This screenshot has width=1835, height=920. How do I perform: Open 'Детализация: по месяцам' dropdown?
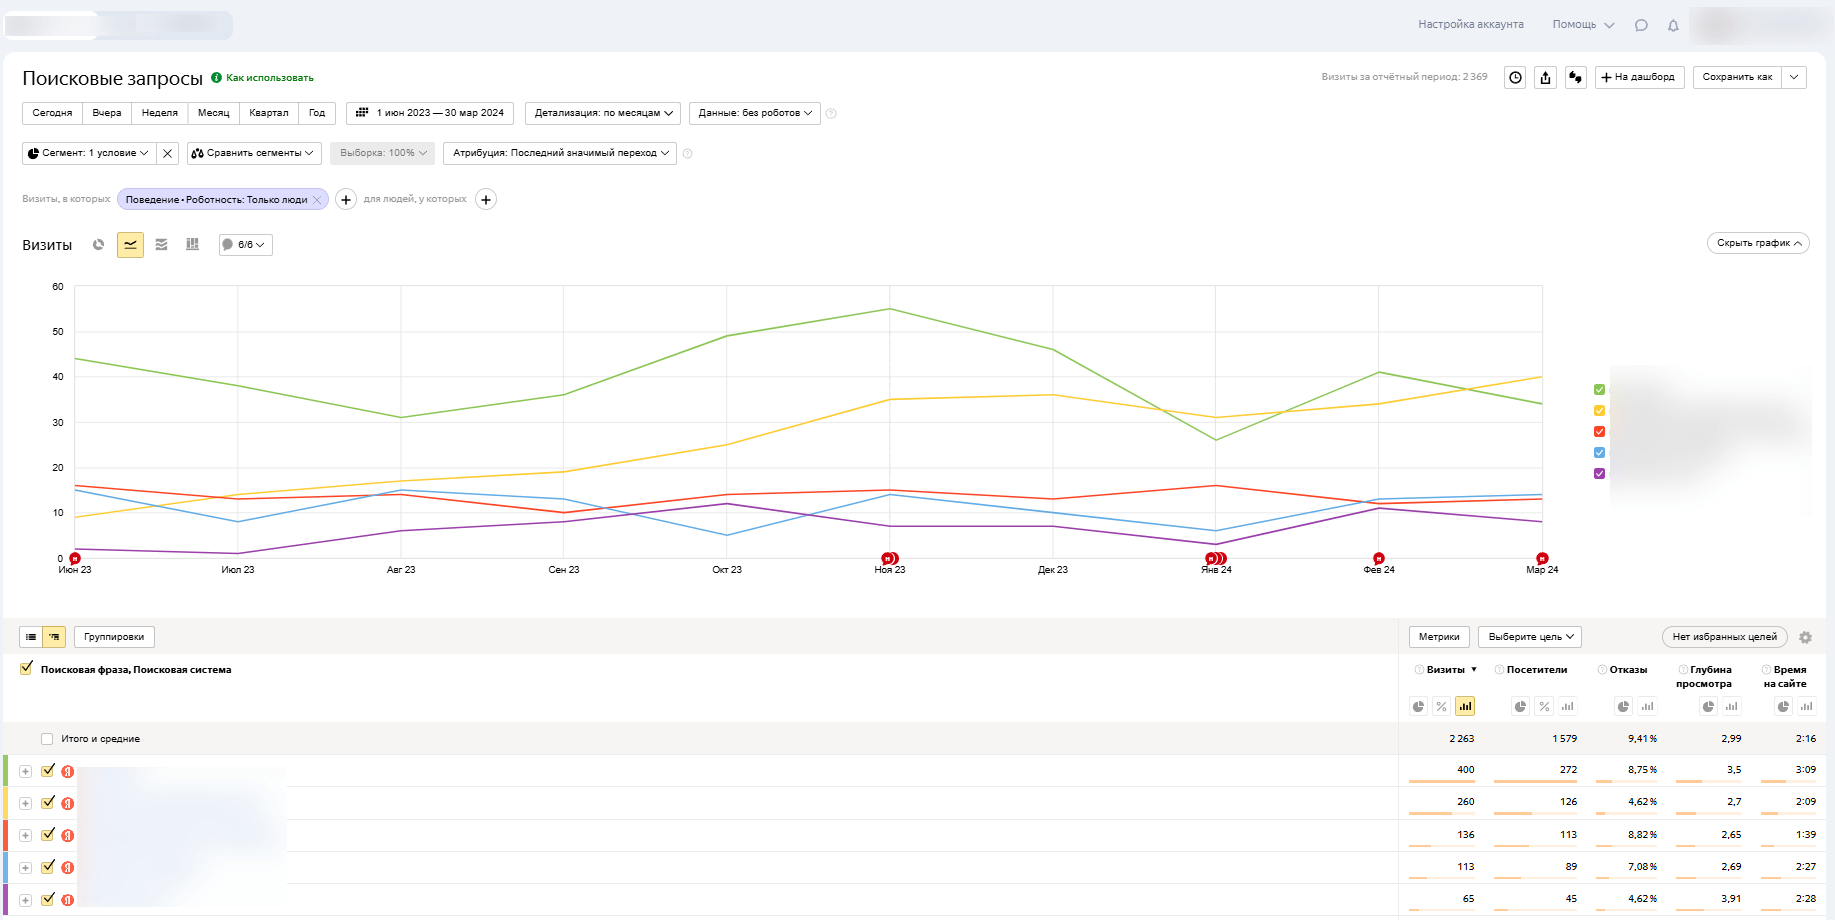point(603,113)
